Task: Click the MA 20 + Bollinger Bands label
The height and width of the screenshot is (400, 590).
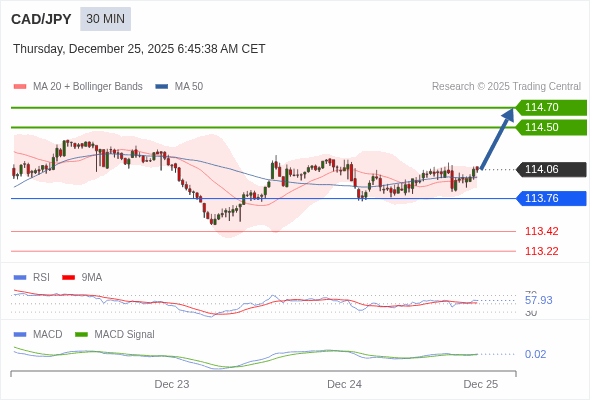Action: (88, 87)
